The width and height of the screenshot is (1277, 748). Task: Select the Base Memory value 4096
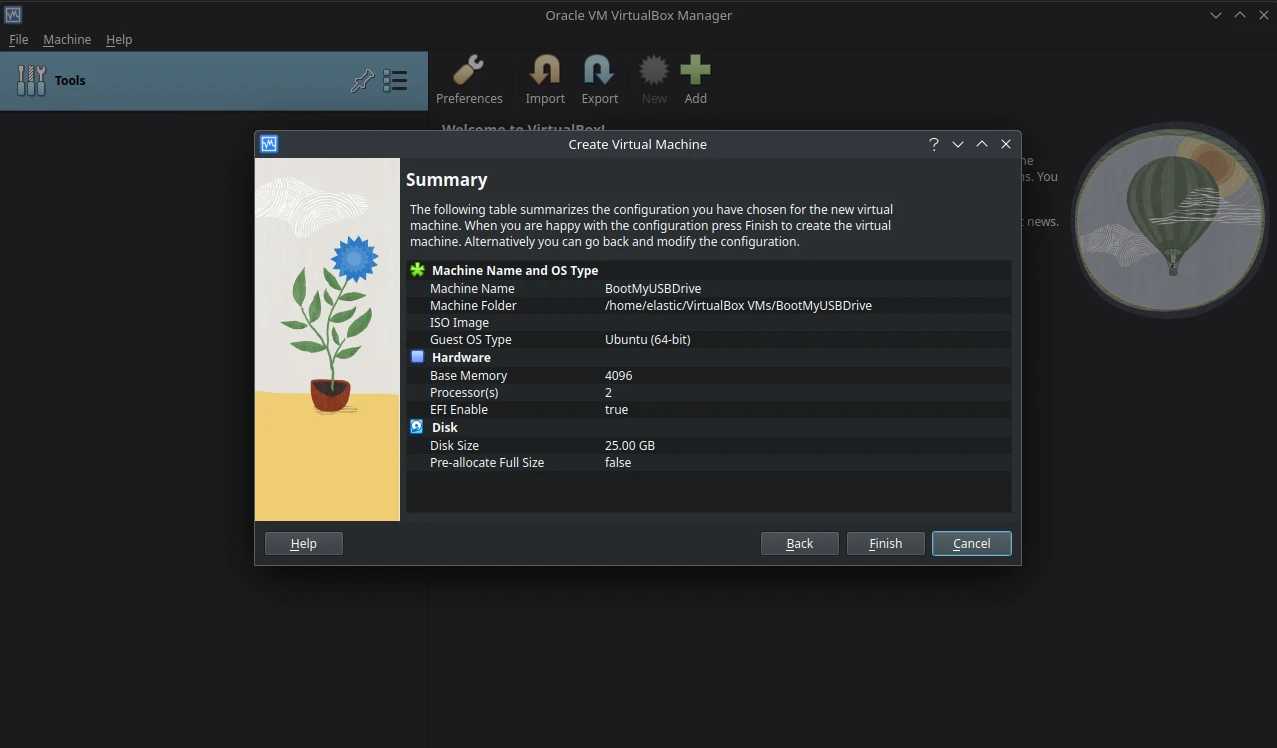tap(619, 375)
